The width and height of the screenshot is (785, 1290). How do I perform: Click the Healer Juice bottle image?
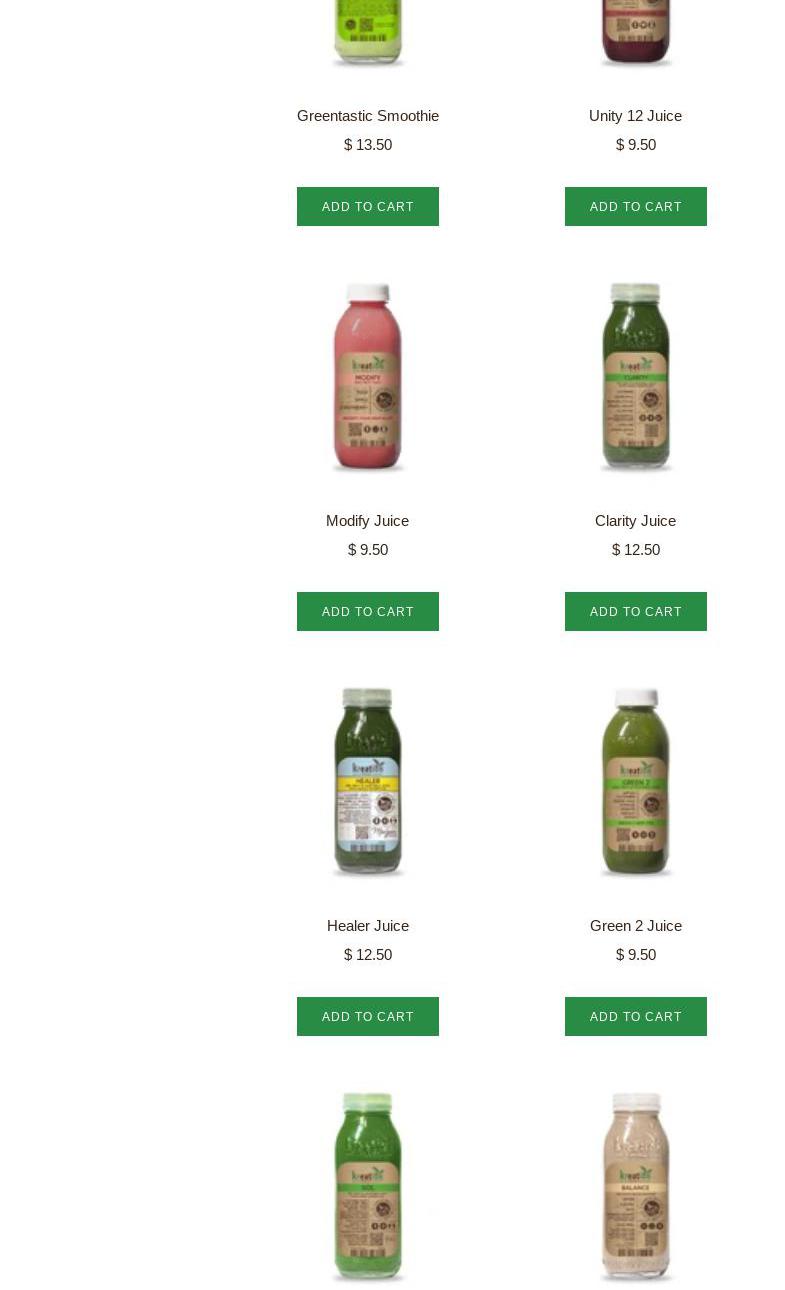point(368,782)
